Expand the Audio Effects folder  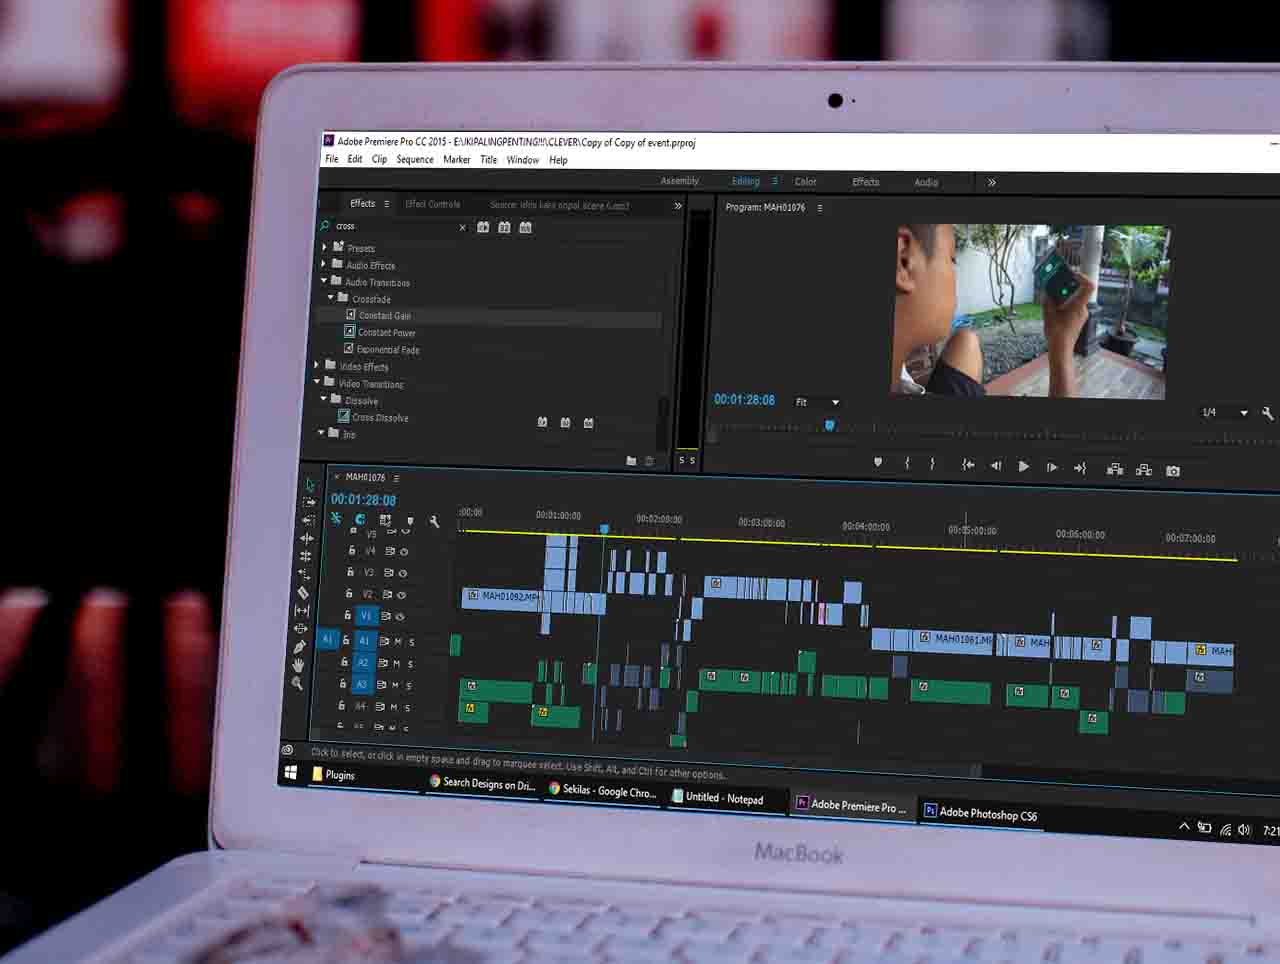coord(323,264)
